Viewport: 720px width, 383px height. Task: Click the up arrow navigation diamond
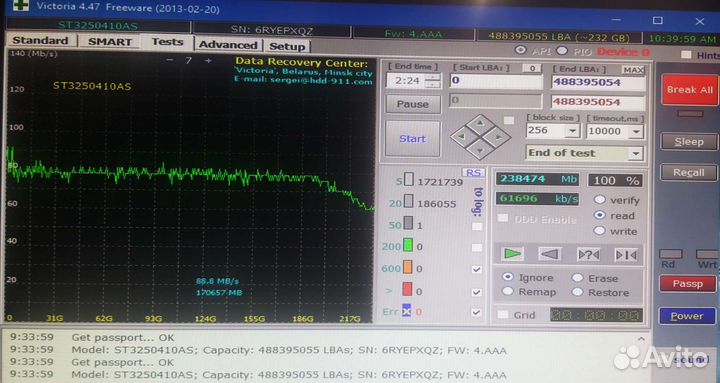480,124
